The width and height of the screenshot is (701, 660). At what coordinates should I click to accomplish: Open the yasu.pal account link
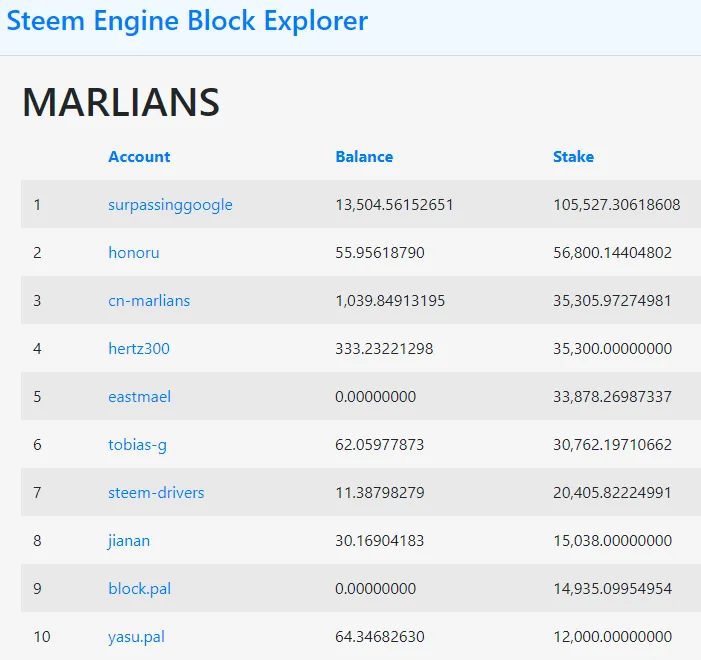point(136,637)
